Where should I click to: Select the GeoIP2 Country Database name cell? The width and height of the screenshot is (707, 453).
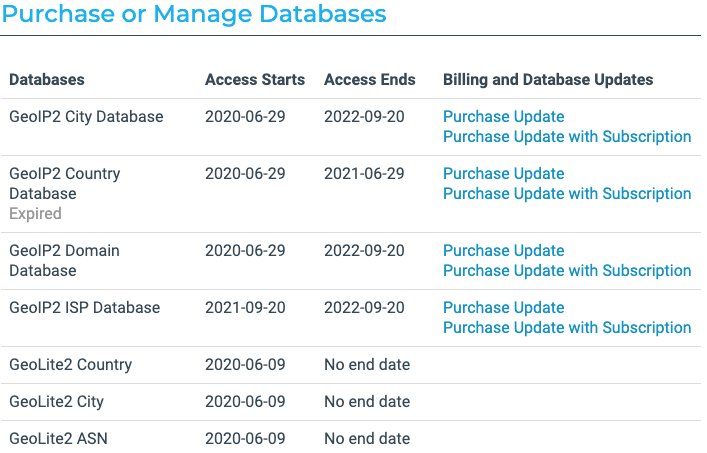point(64,183)
